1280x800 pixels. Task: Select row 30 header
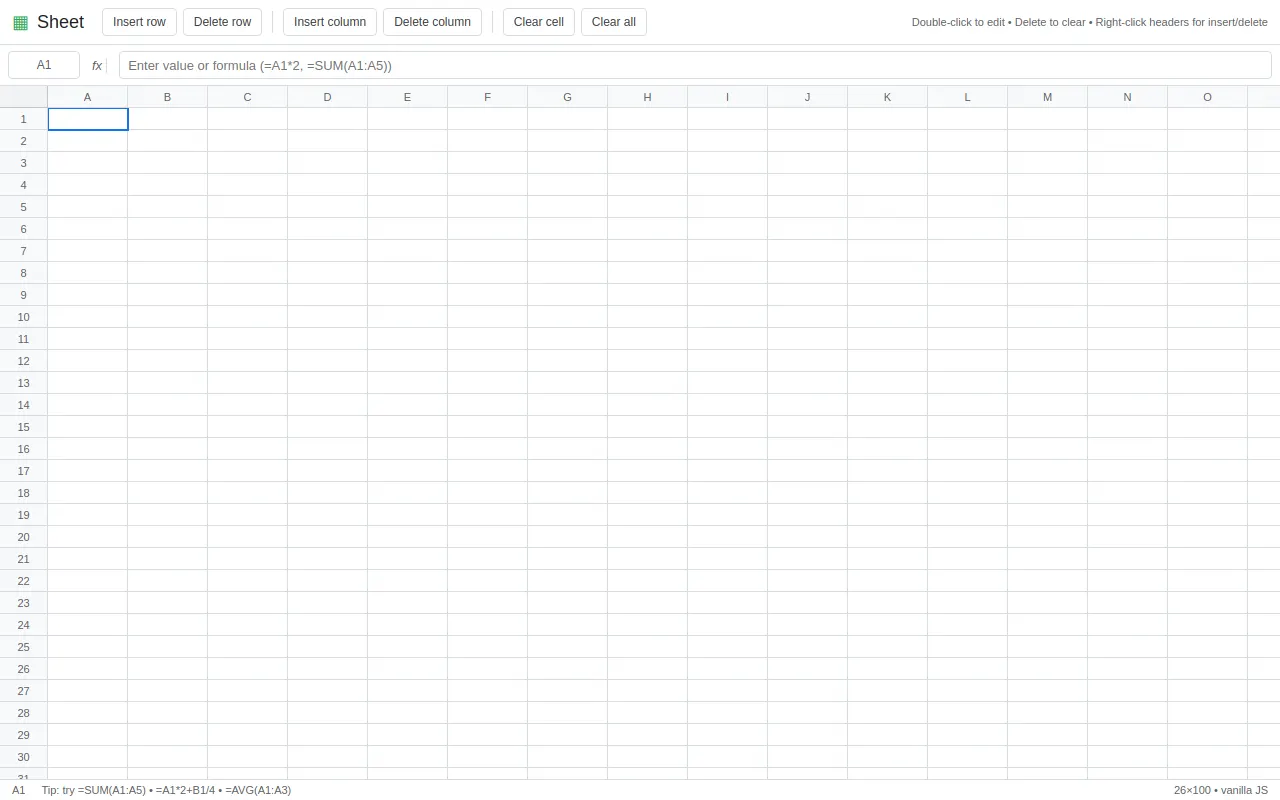(24, 757)
